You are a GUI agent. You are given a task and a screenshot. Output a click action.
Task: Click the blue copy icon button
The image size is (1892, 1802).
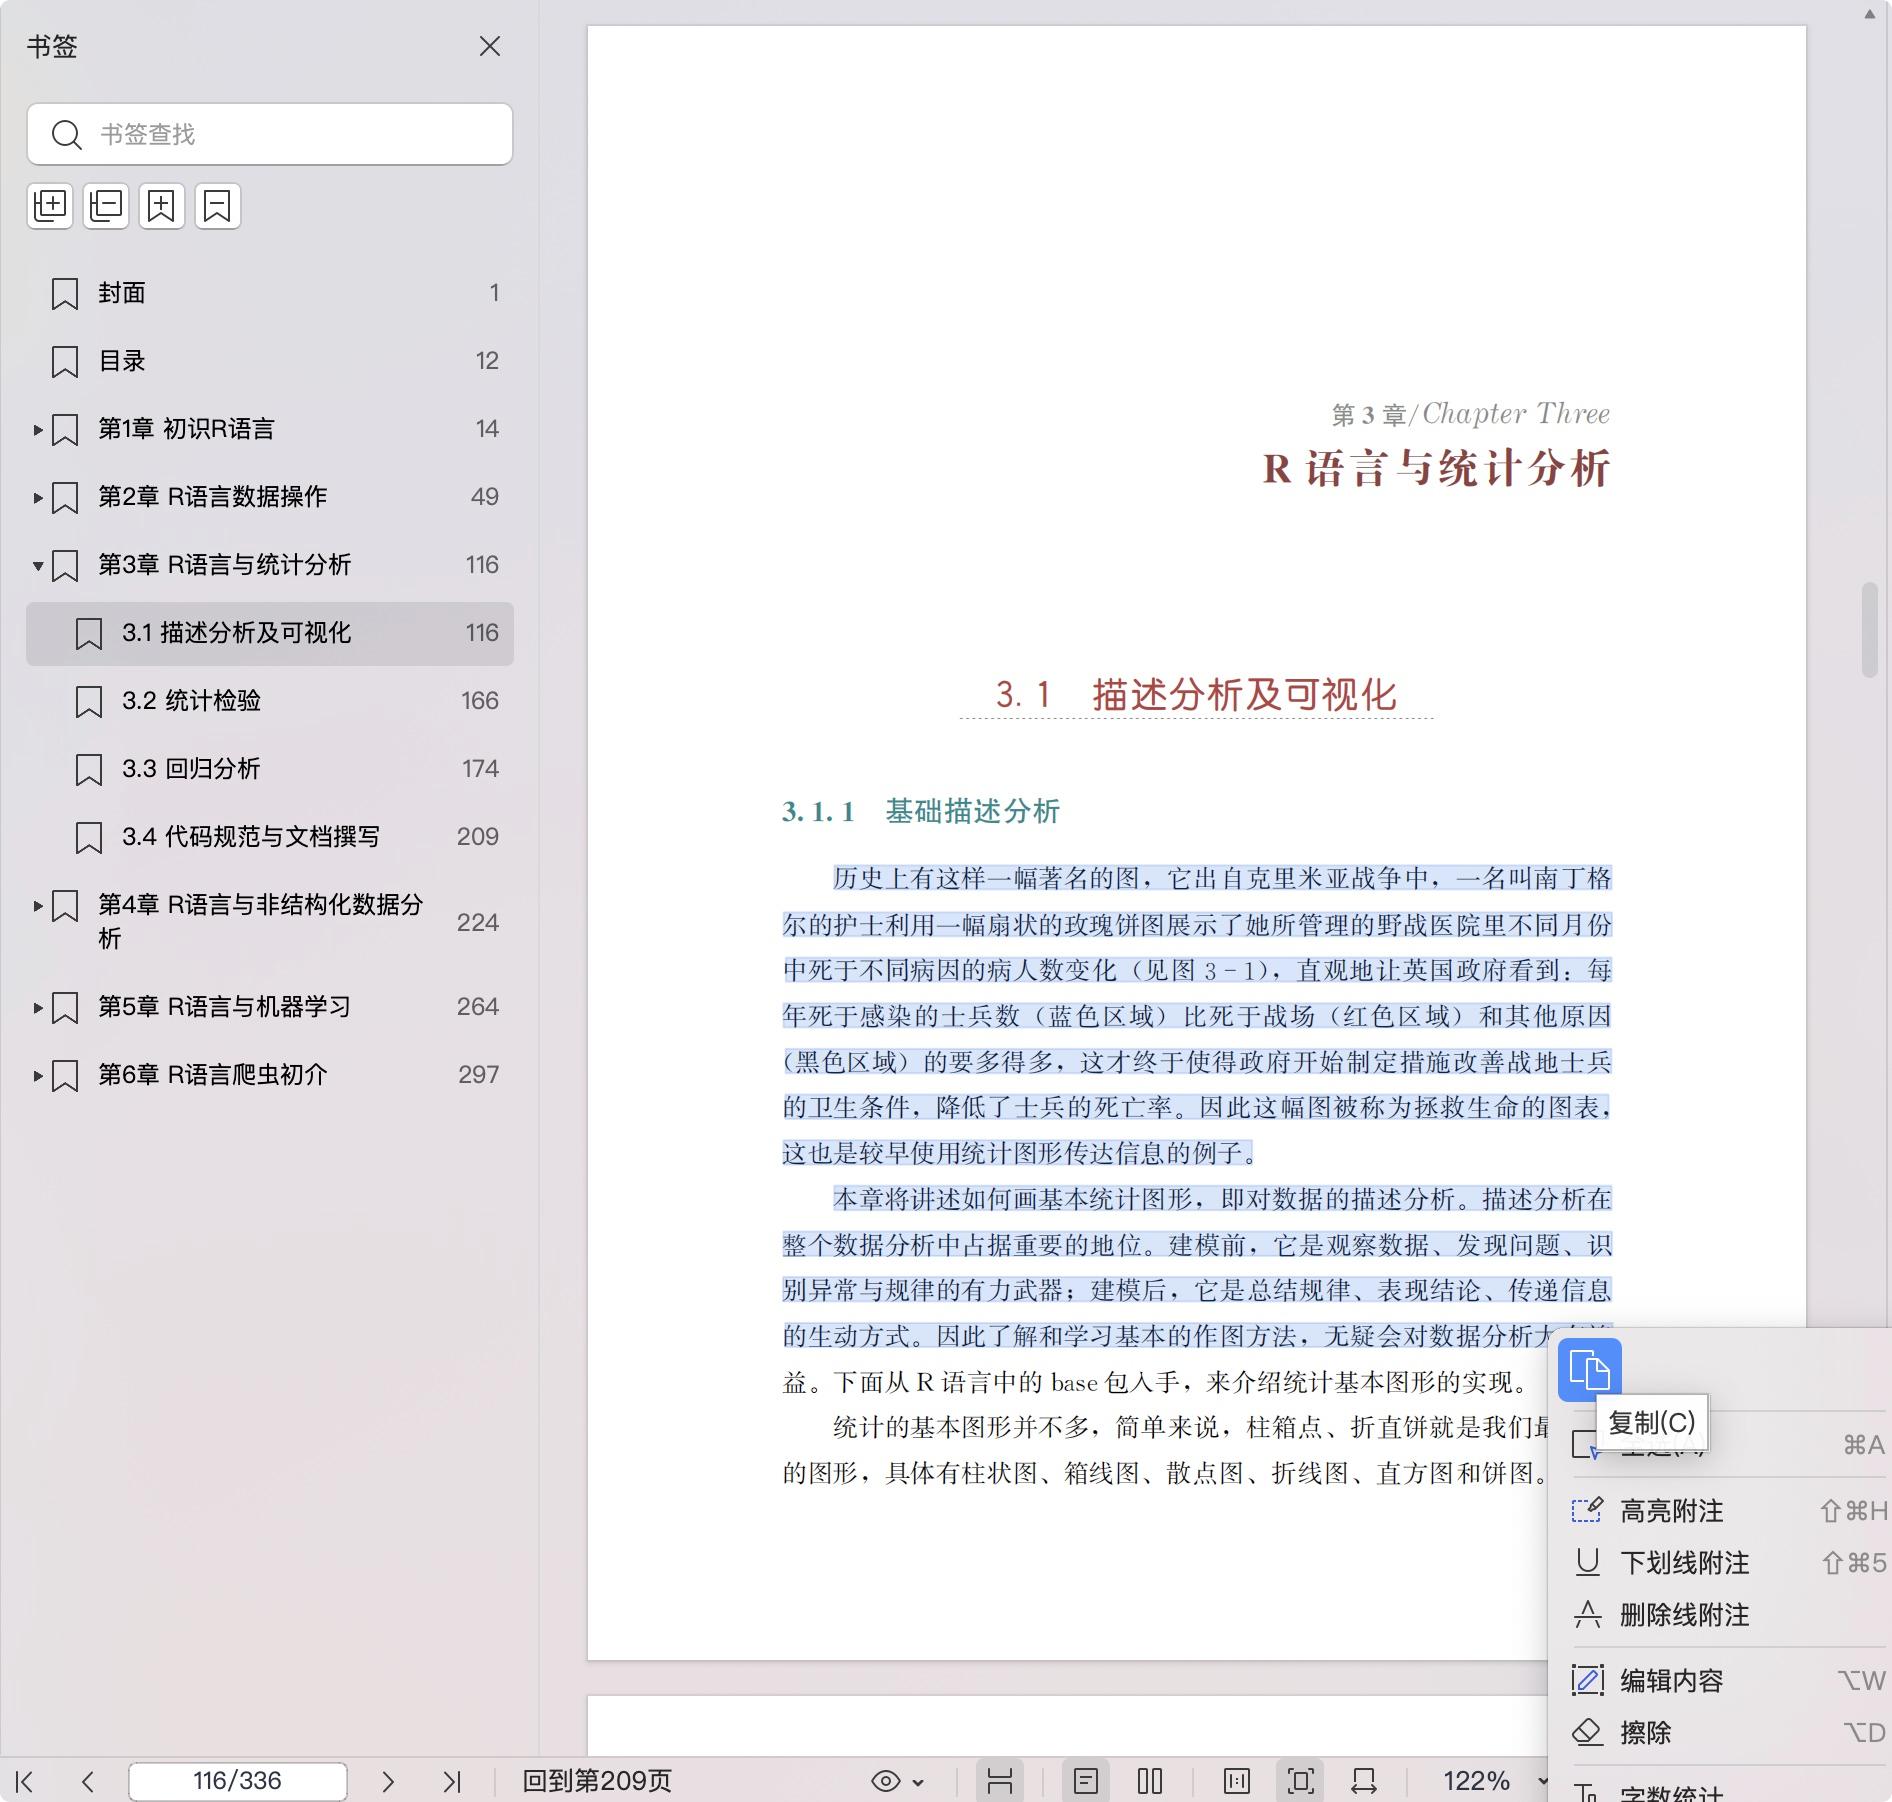1589,1369
